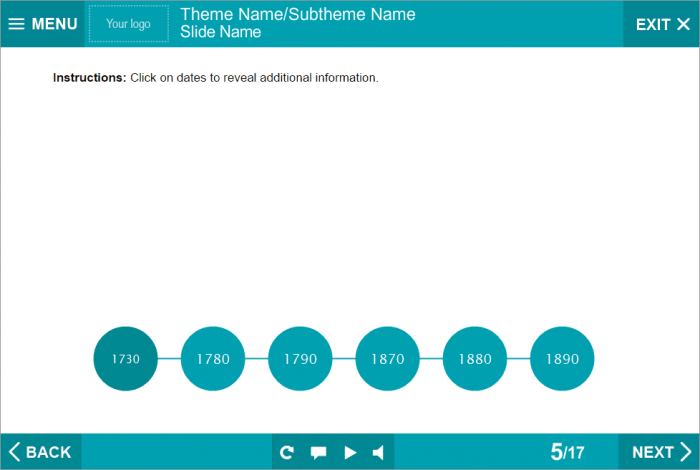700x470 pixels.
Task: Select the 1730 timeline date
Action: coord(126,359)
